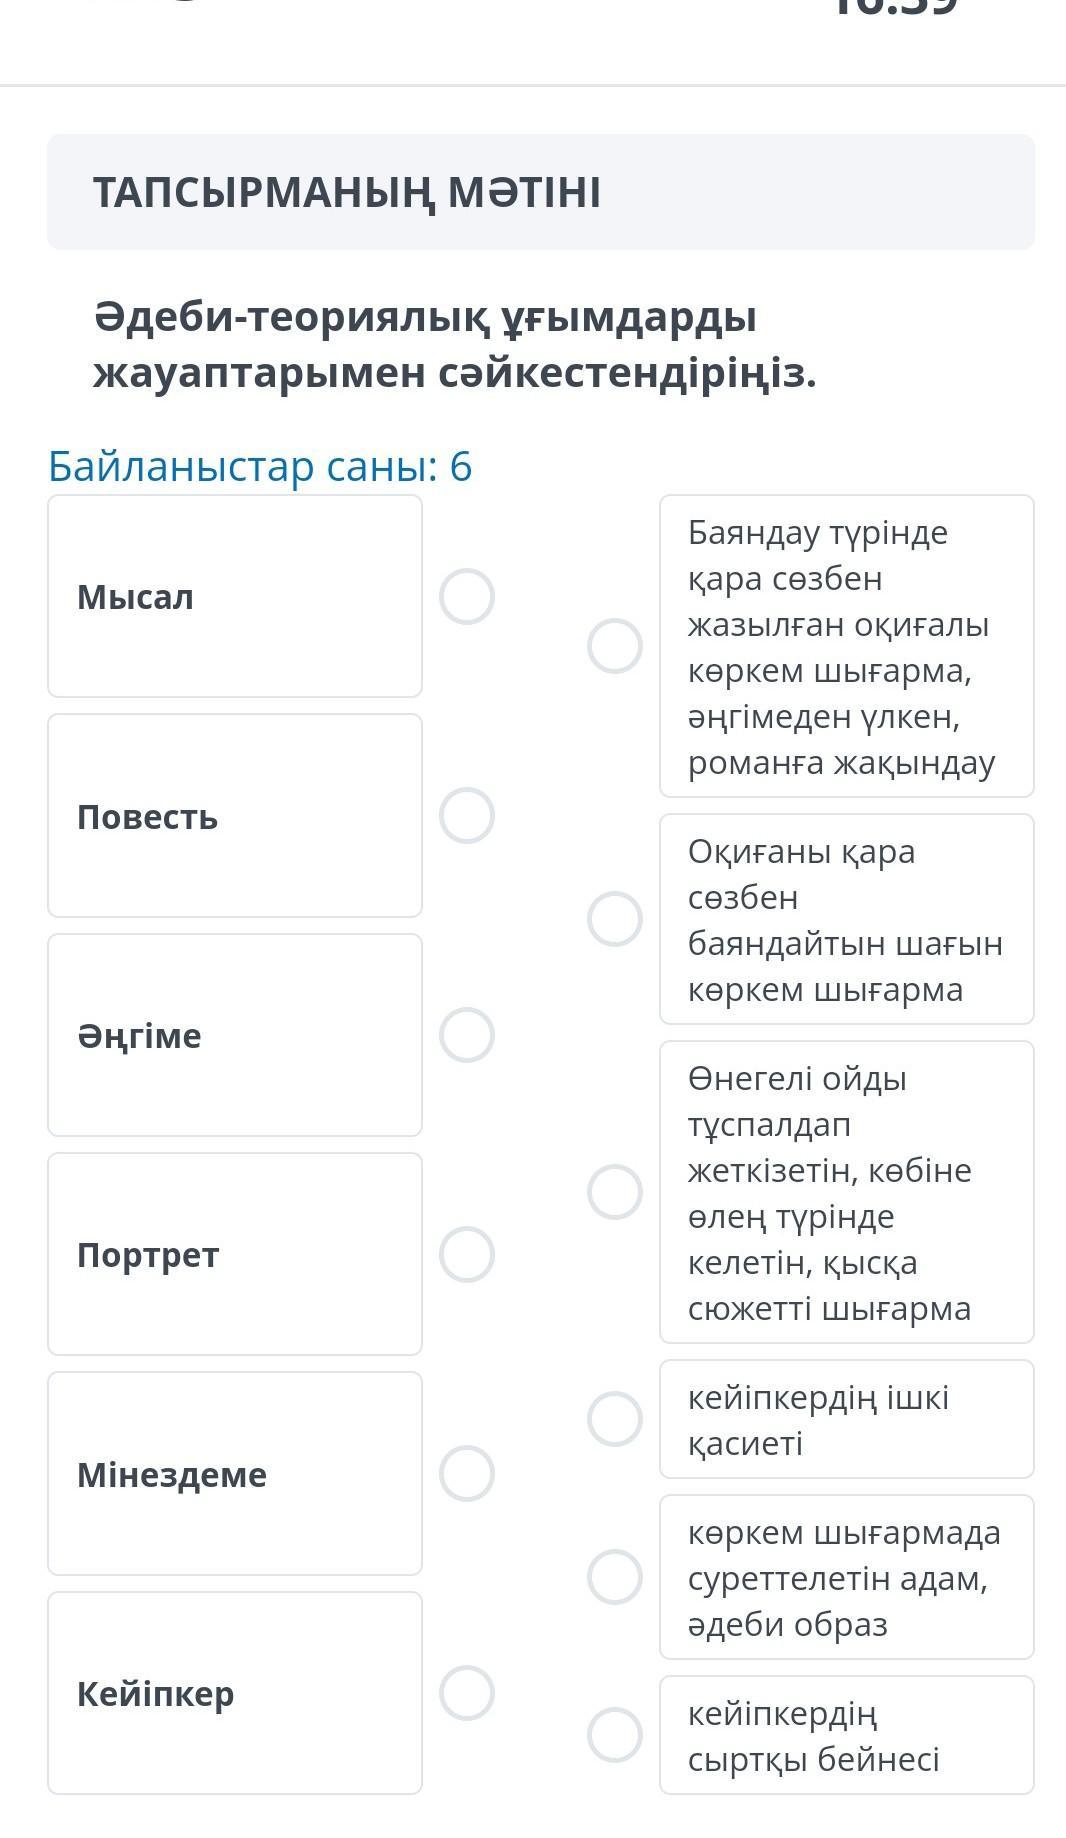Viewport: 1066px width, 1838px height.
Task: Click the Повесть term card
Action: pos(235,816)
